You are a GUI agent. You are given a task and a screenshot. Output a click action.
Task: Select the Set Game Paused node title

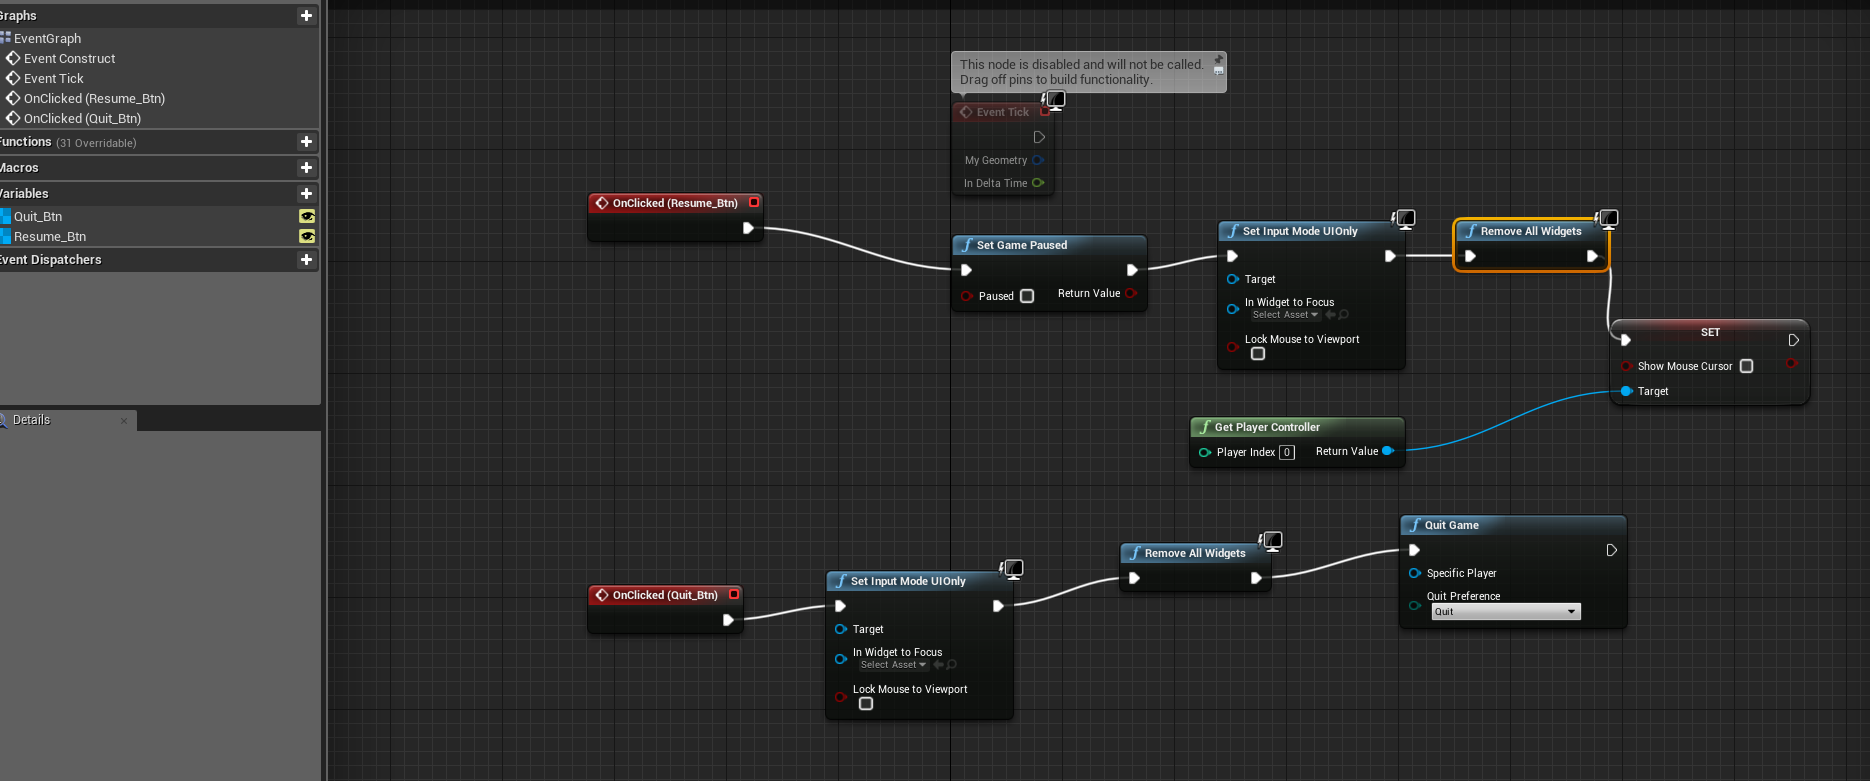point(1022,245)
